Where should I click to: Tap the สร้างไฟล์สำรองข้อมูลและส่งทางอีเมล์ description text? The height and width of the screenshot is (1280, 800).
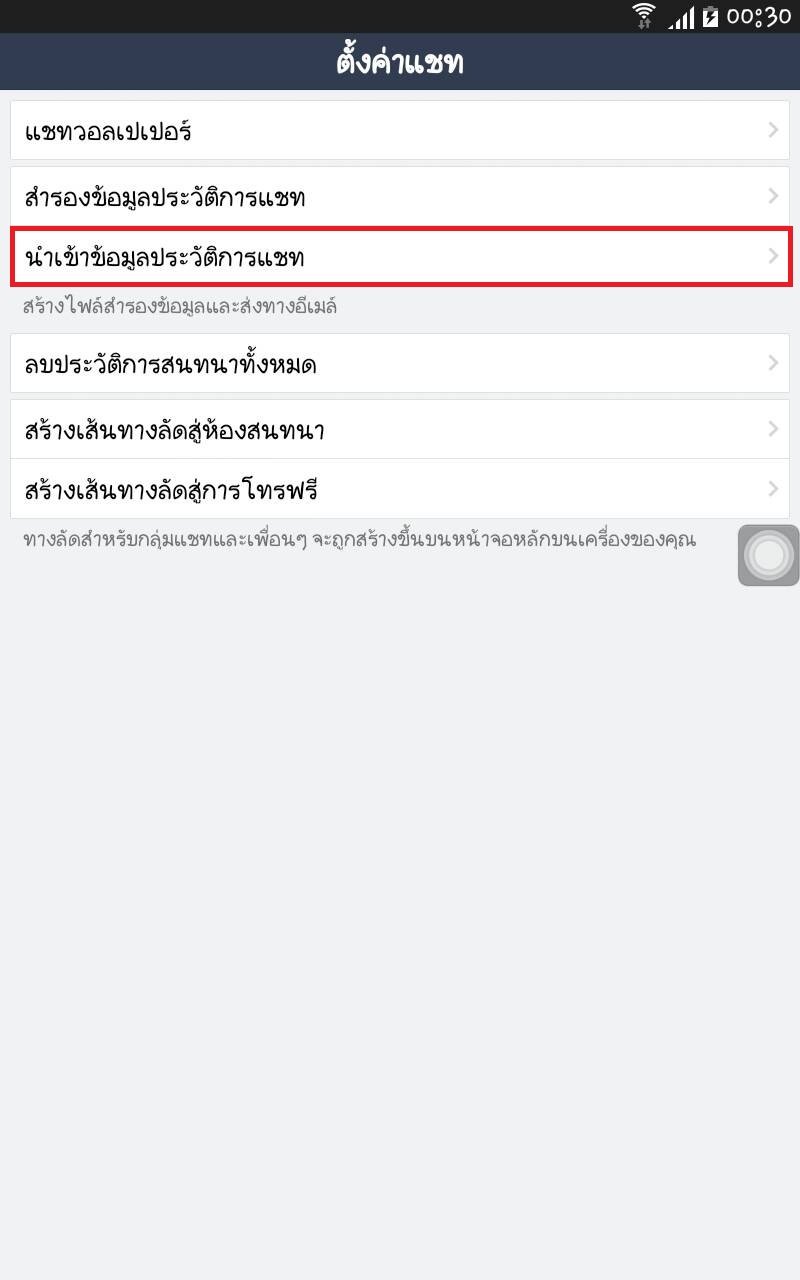(180, 306)
